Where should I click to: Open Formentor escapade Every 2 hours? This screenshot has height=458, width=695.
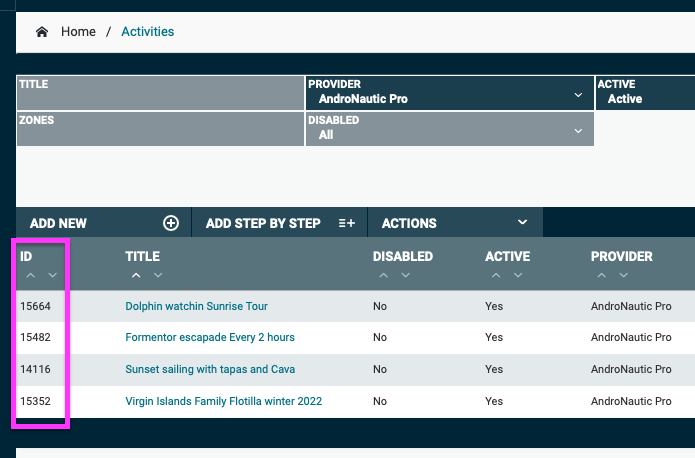(x=209, y=337)
